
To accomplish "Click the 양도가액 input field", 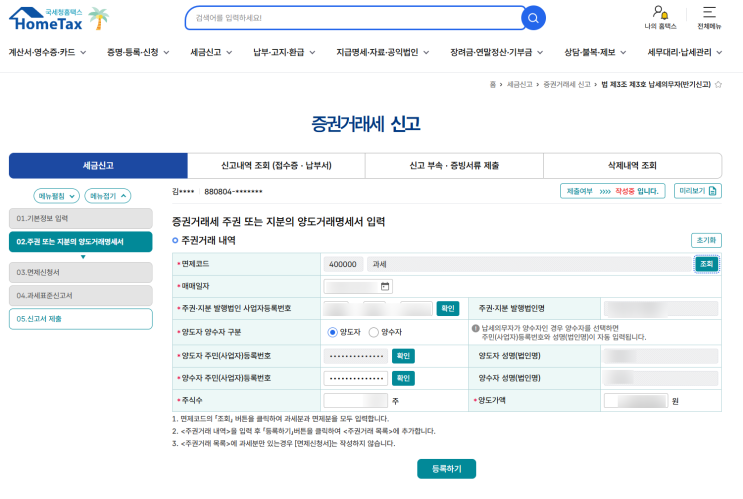I will pyautogui.click(x=636, y=400).
